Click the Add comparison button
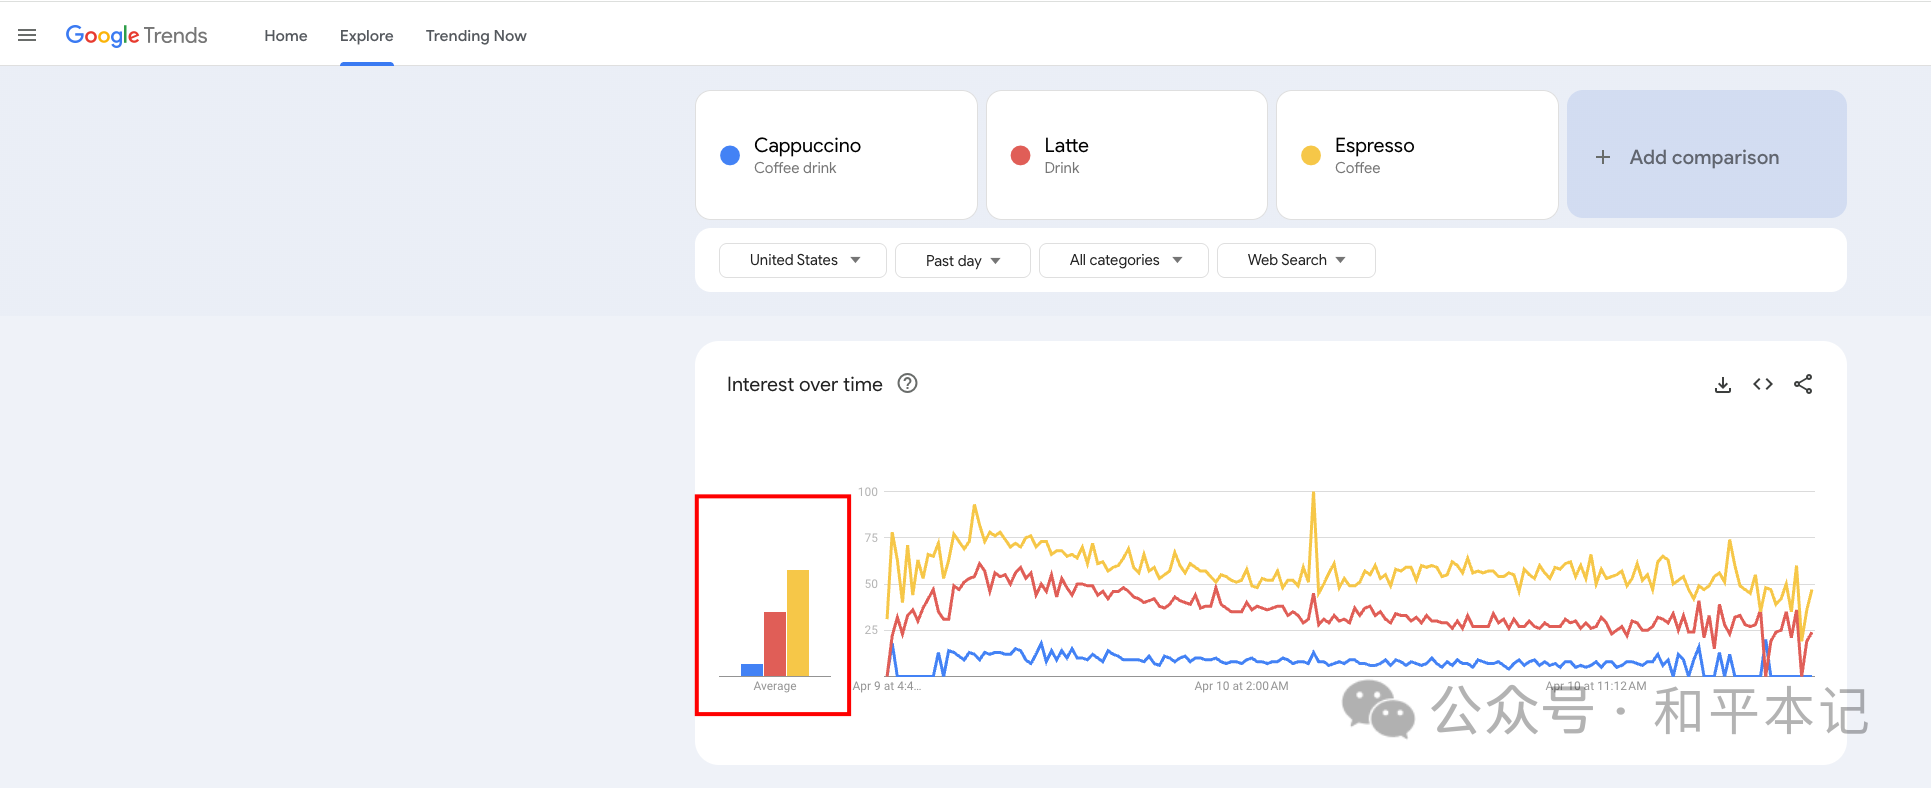This screenshot has width=1931, height=788. tap(1707, 155)
